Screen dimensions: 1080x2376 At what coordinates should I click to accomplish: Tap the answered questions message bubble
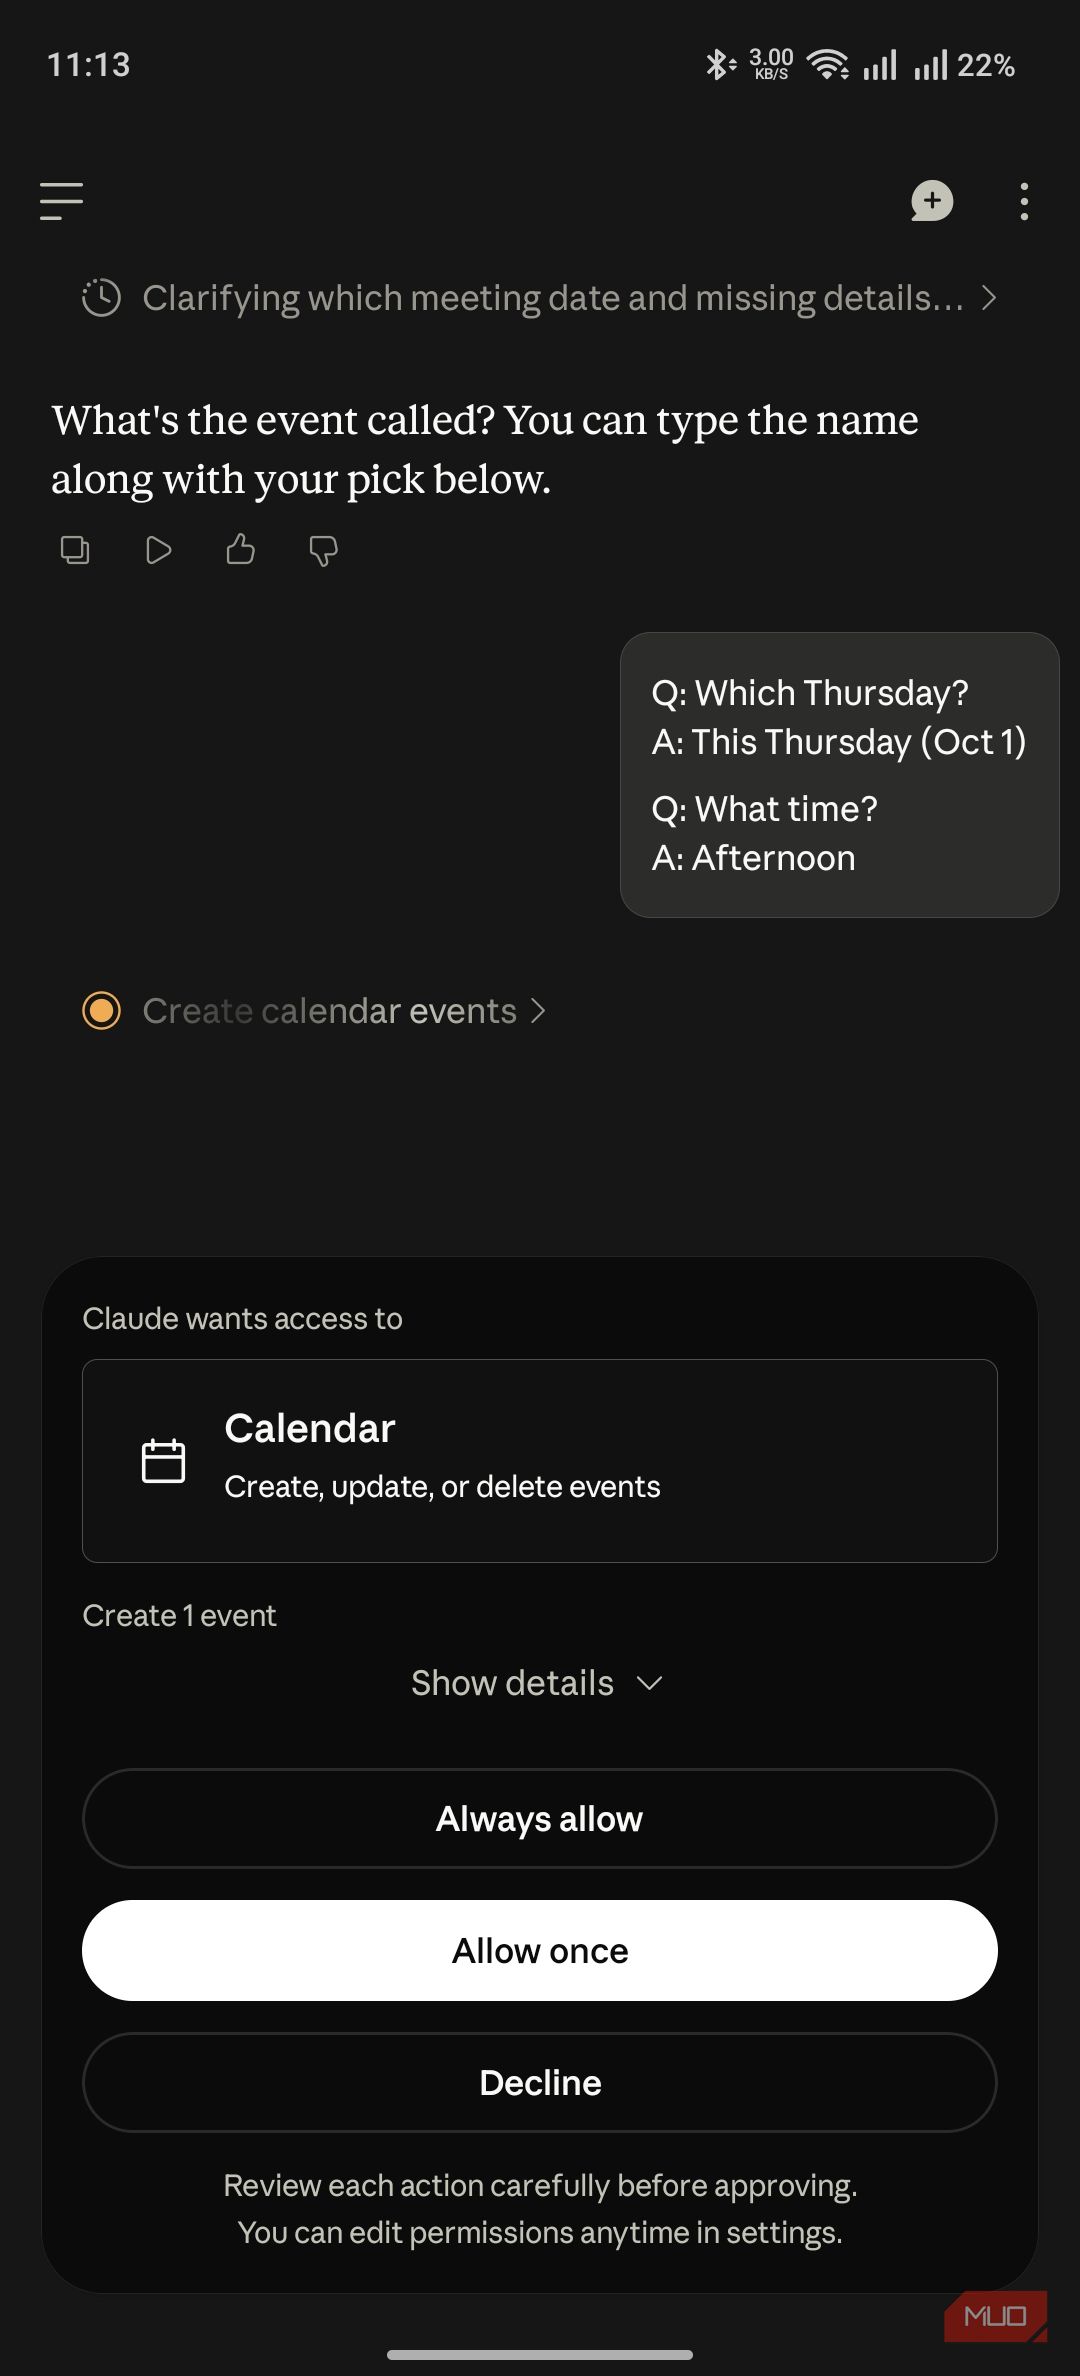[x=839, y=775]
